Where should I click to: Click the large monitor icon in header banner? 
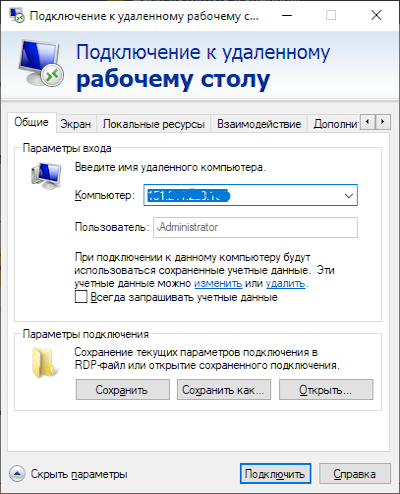pos(41,63)
